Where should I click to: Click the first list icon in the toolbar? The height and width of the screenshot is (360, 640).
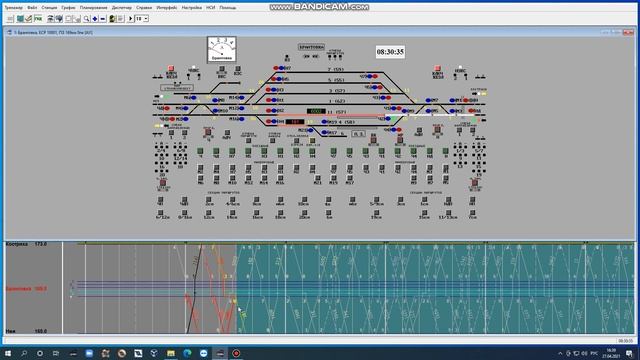coord(10,19)
